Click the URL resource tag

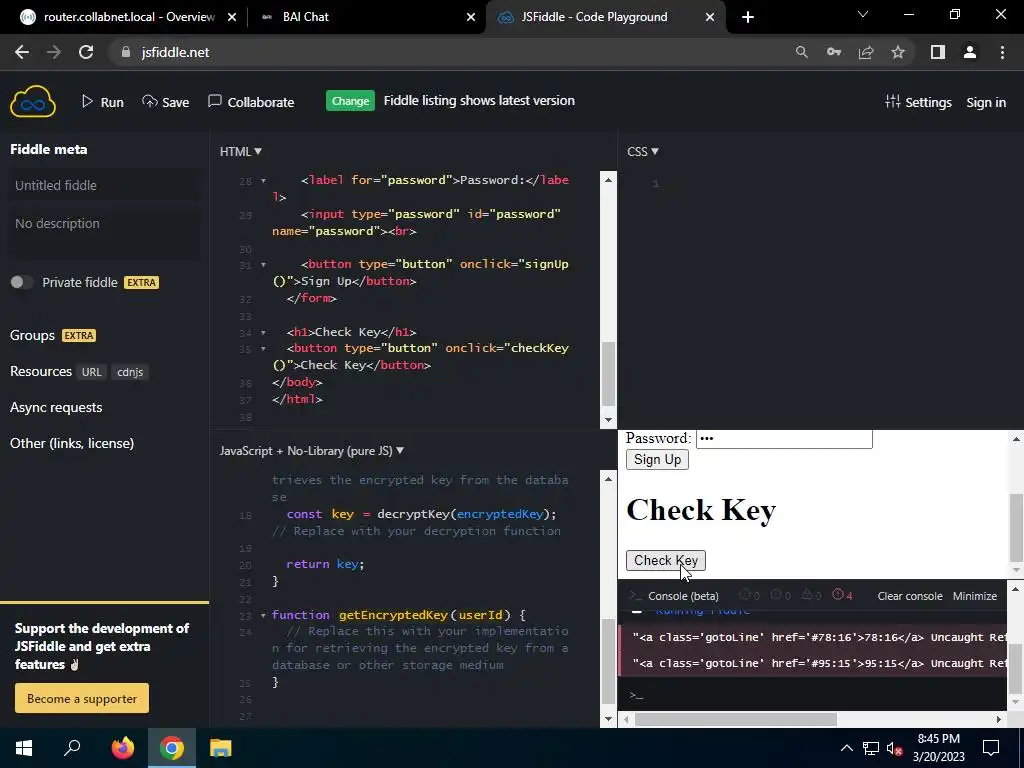tap(91, 372)
